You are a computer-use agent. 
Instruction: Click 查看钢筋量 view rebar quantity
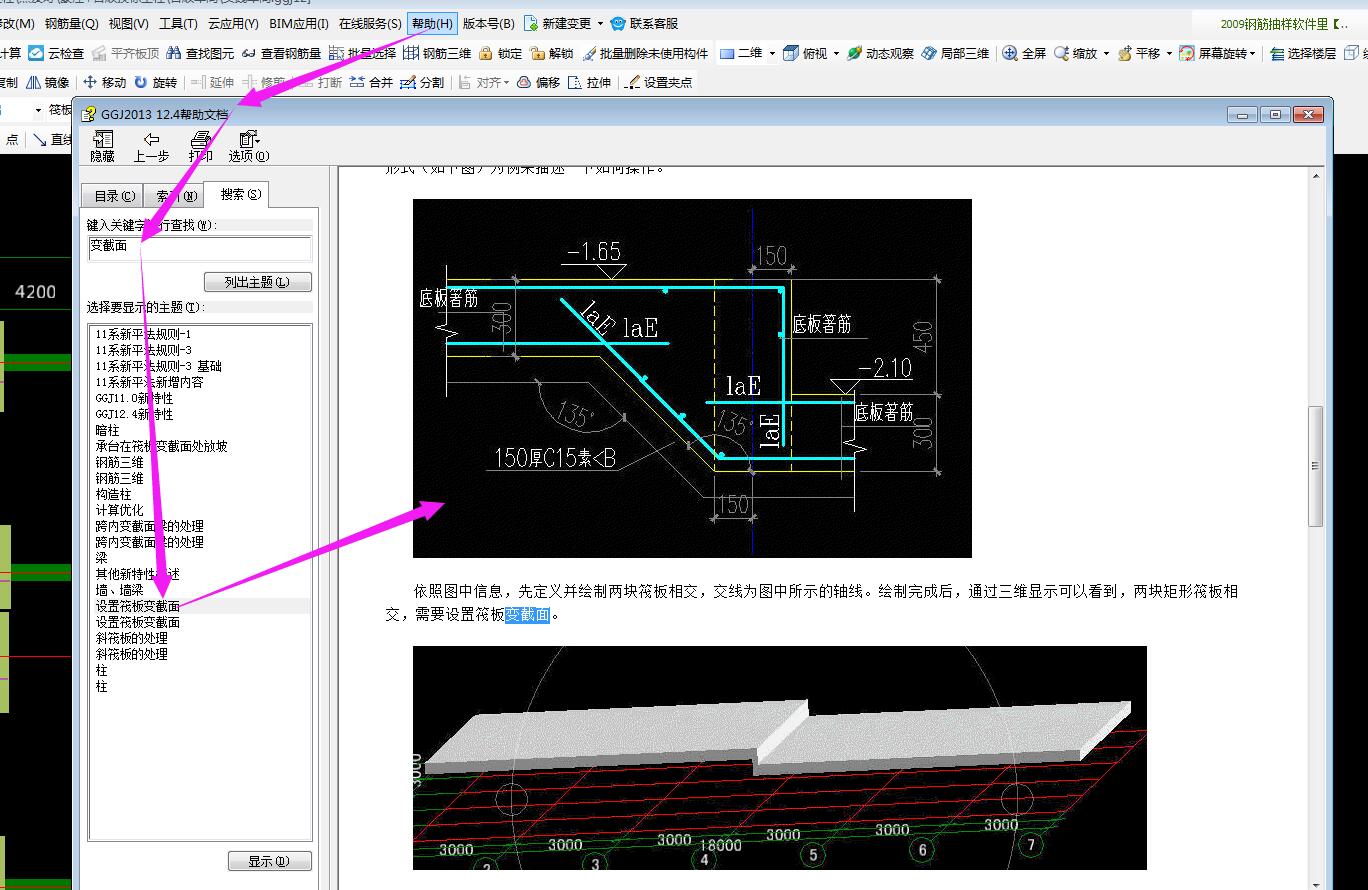(282, 53)
